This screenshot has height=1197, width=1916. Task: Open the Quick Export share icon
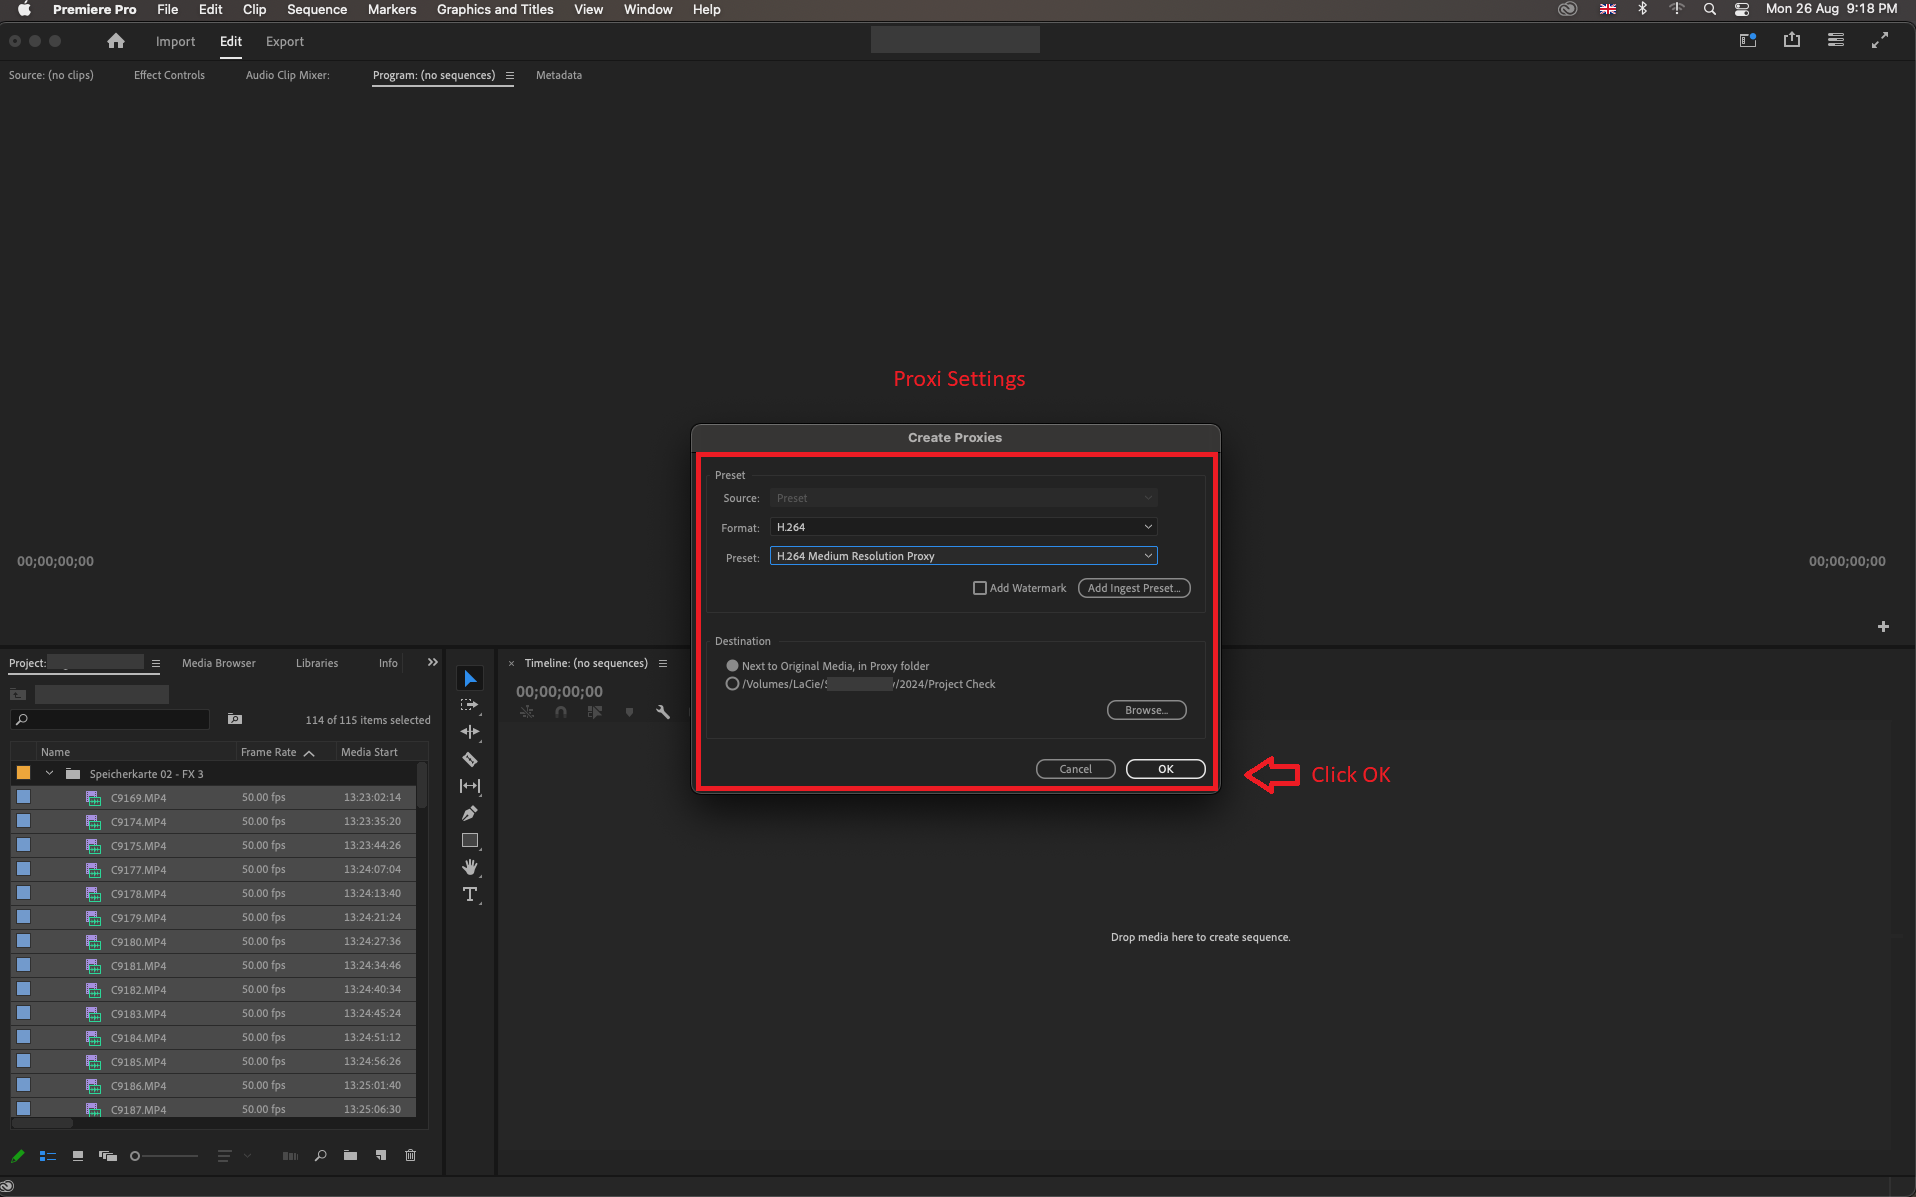click(1792, 40)
